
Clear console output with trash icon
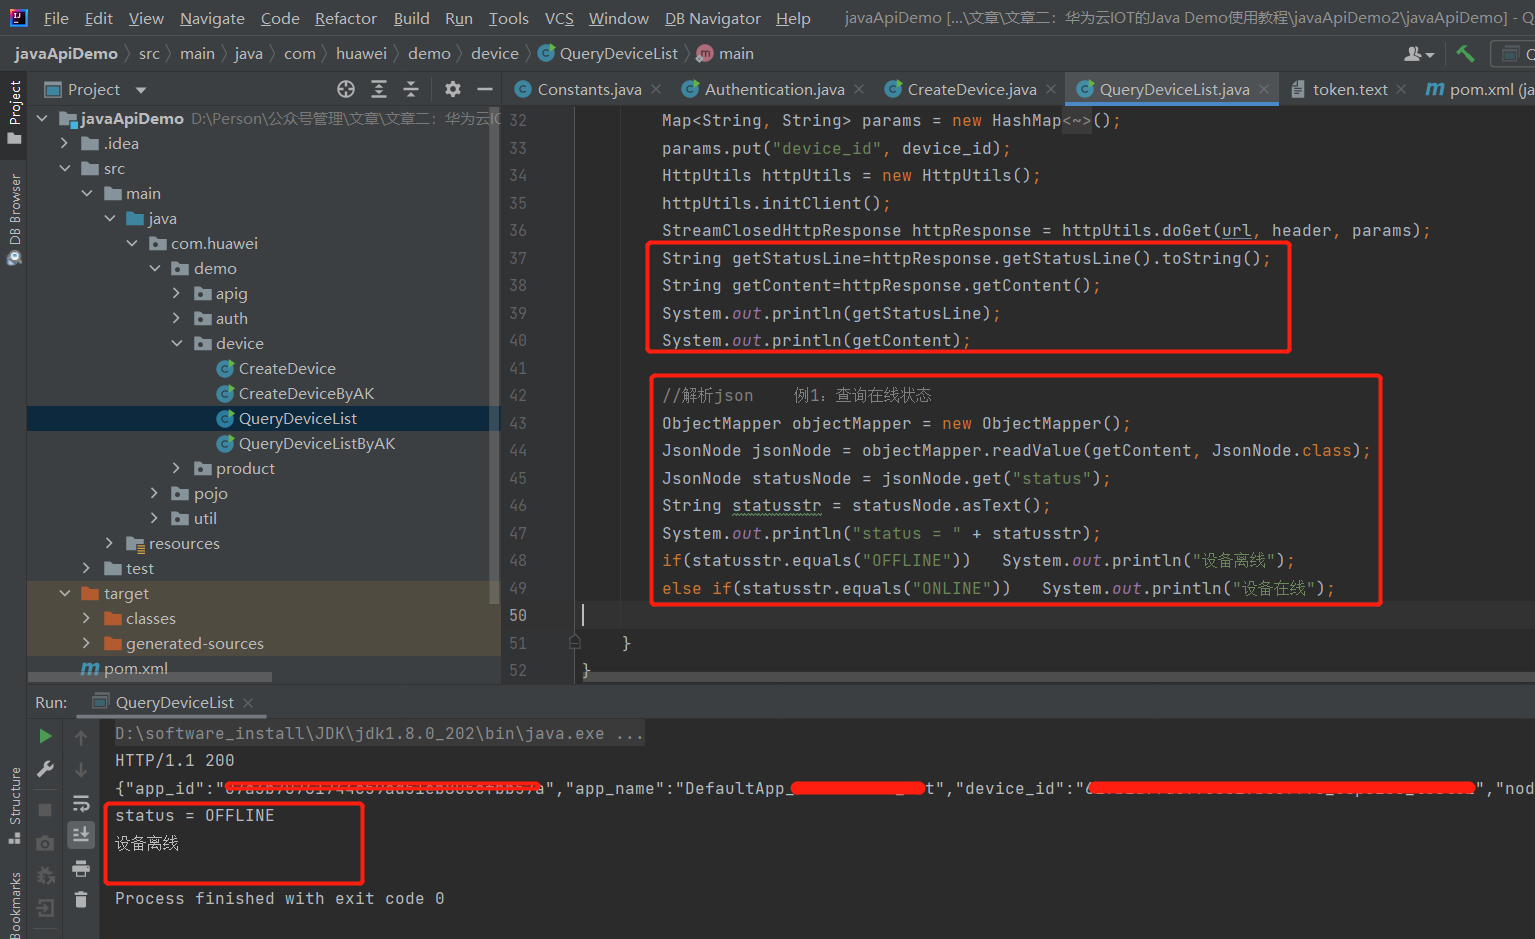pyautogui.click(x=81, y=900)
